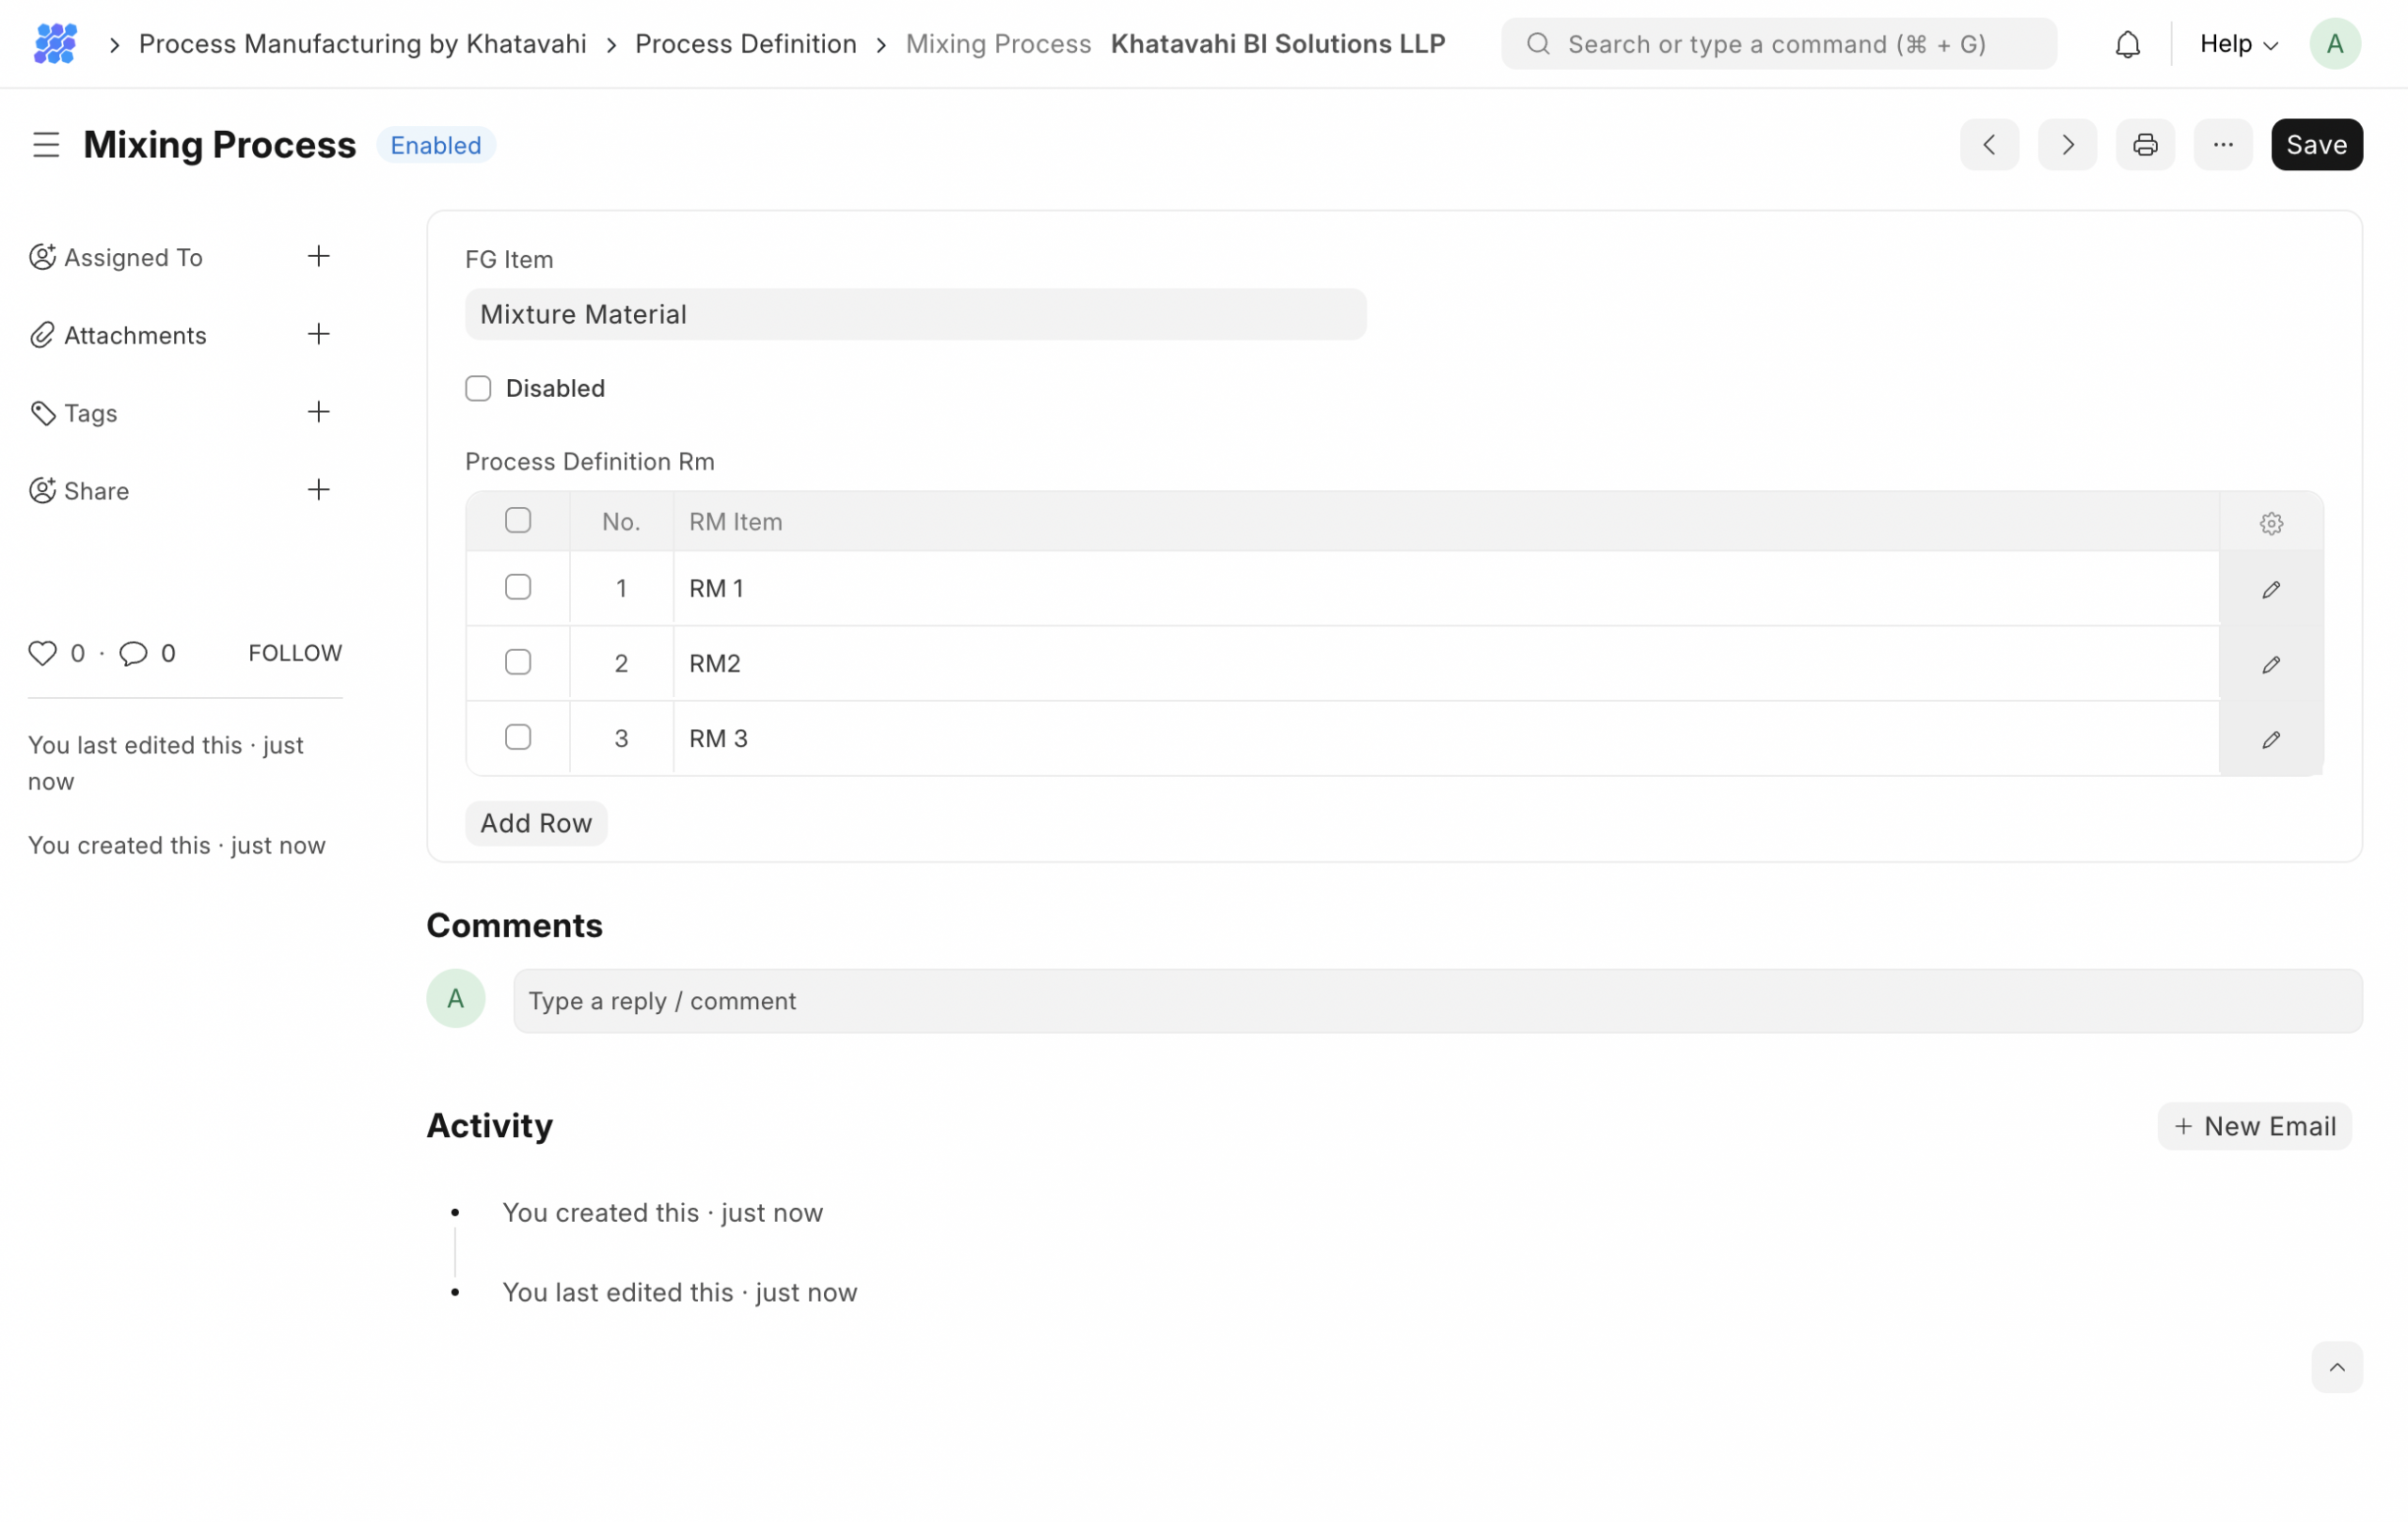Screen dimensions: 2408x1522
Task: Click the reply / comment input field
Action: (1436, 1001)
